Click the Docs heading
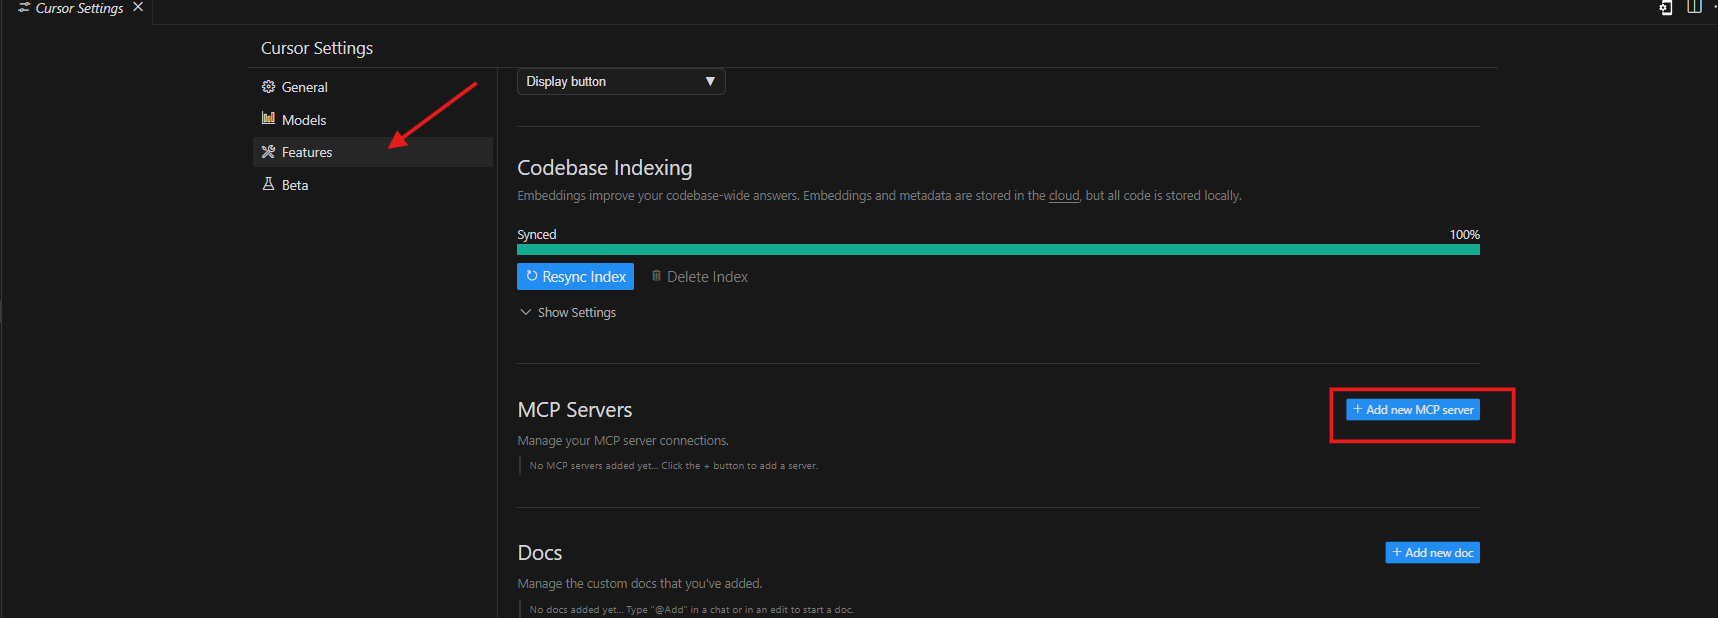 pyautogui.click(x=540, y=553)
